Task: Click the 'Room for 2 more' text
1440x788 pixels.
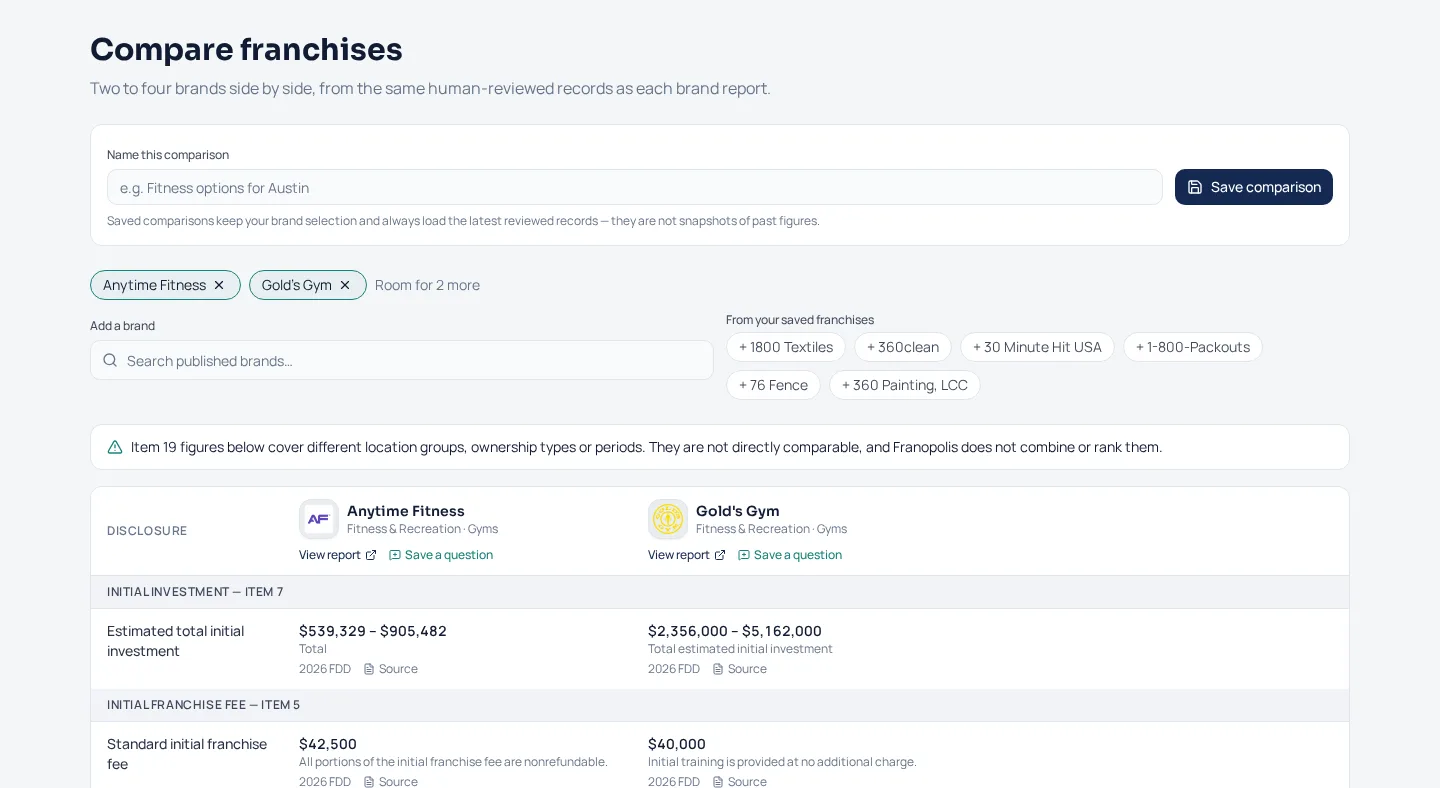Action: click(x=427, y=285)
